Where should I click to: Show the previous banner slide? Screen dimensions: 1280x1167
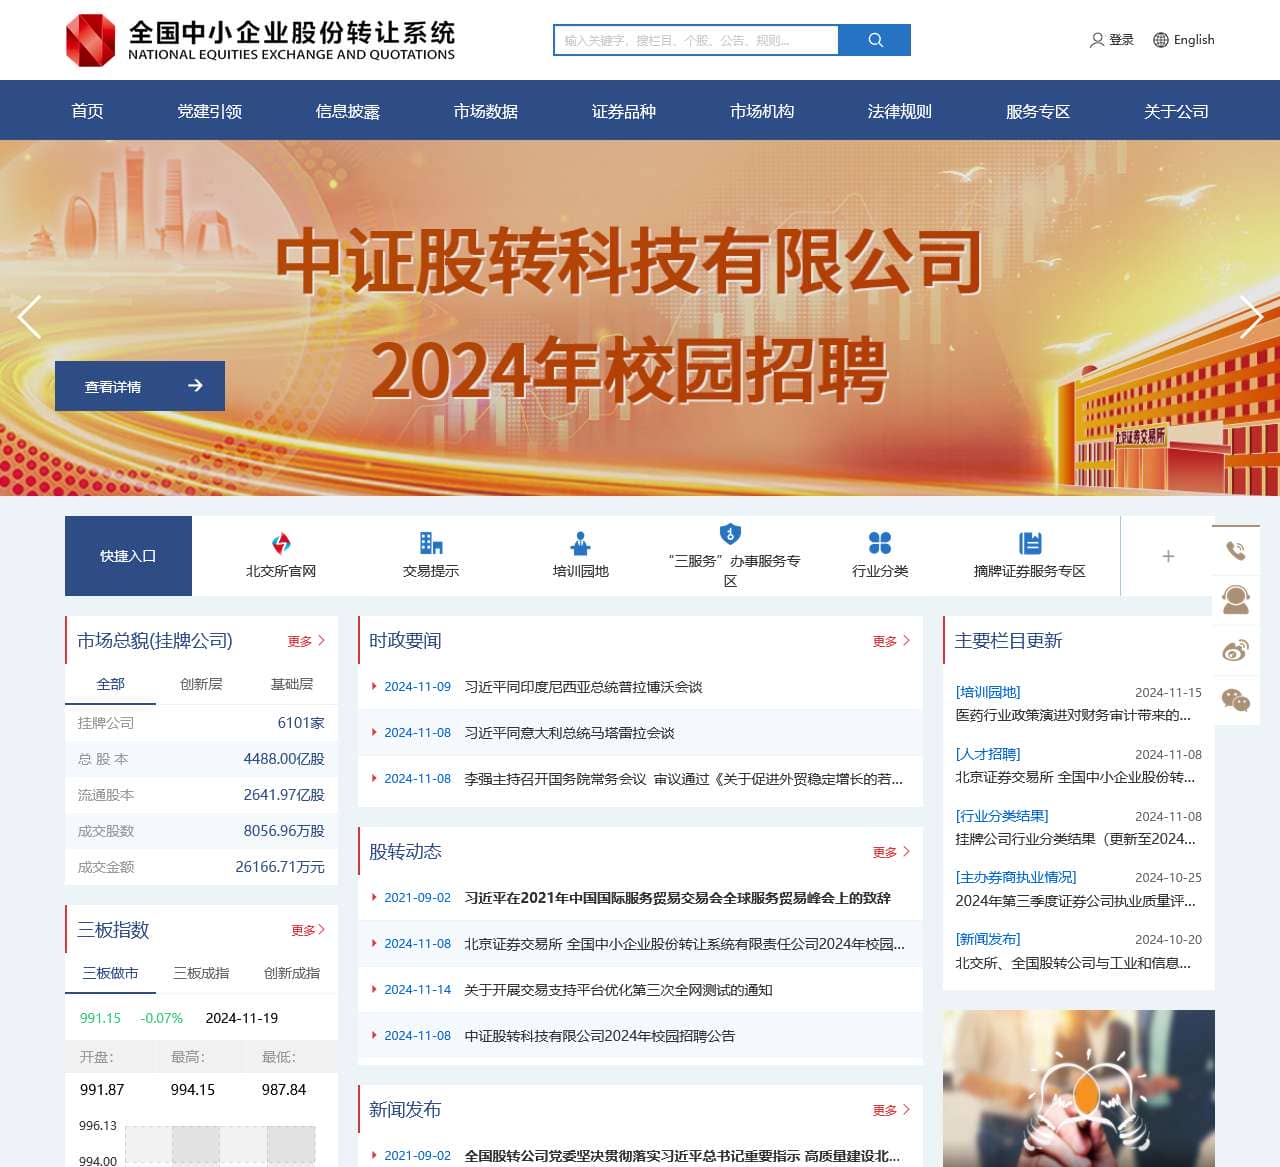pos(30,317)
